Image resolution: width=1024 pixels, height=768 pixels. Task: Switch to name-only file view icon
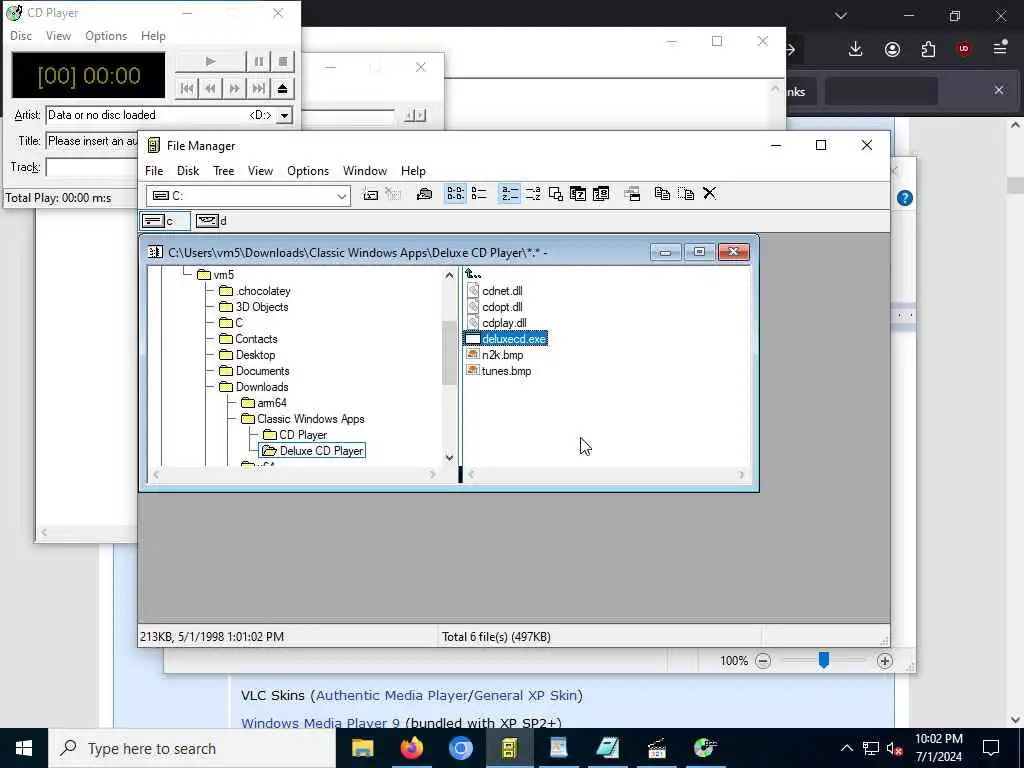point(455,194)
